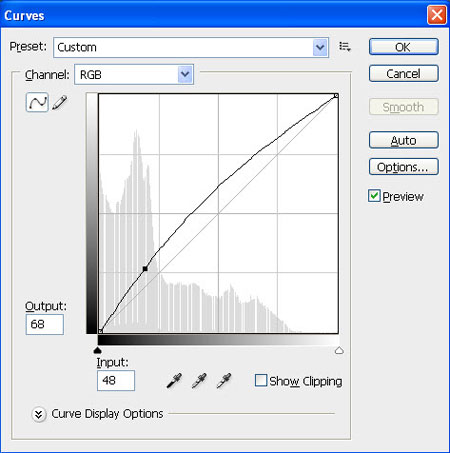Close the Curves dialog

[437, 15]
